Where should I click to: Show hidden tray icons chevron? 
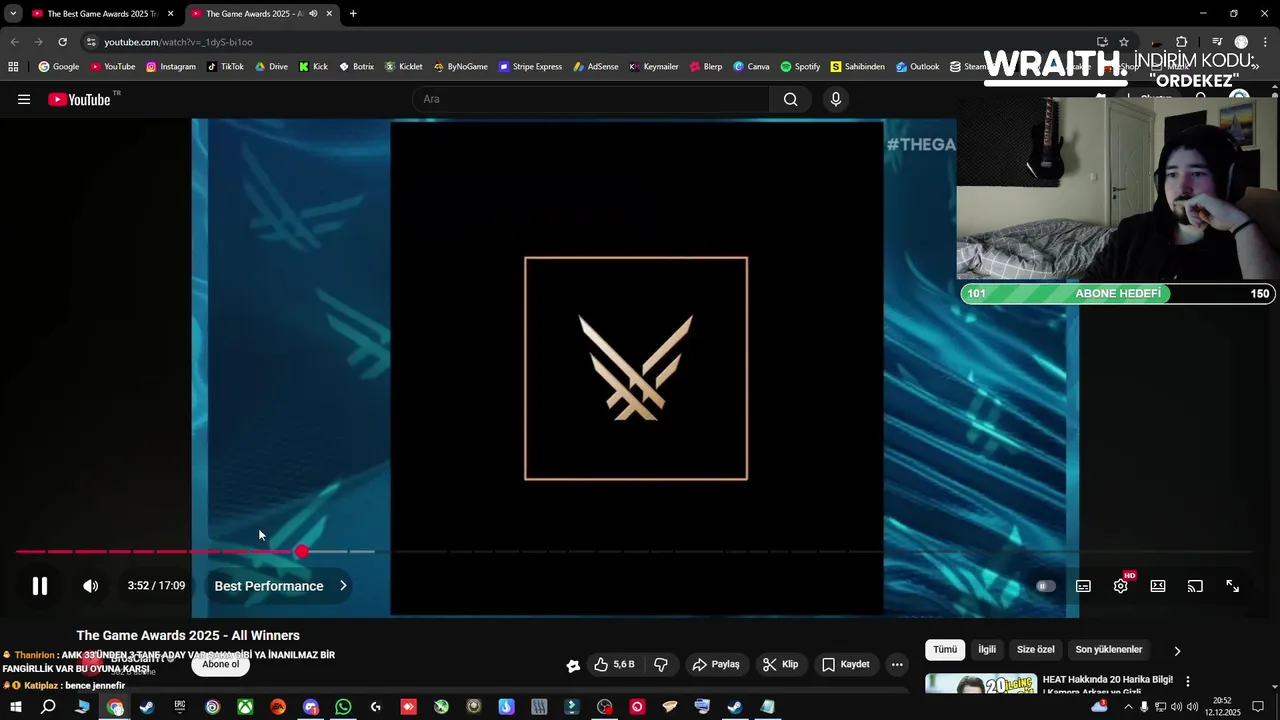[x=1128, y=707]
